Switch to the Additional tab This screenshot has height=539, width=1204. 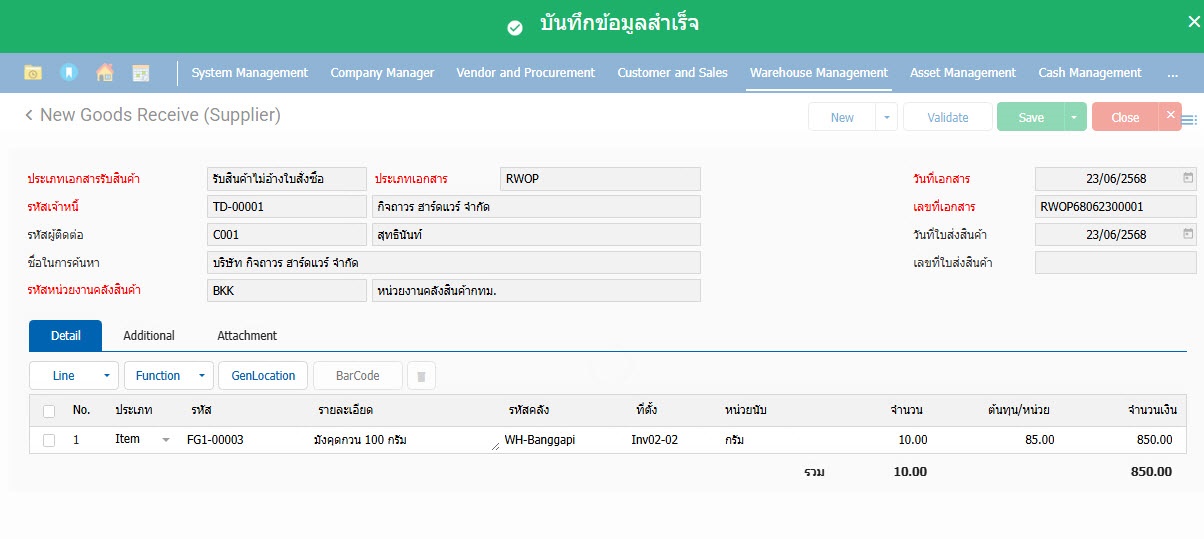click(149, 336)
